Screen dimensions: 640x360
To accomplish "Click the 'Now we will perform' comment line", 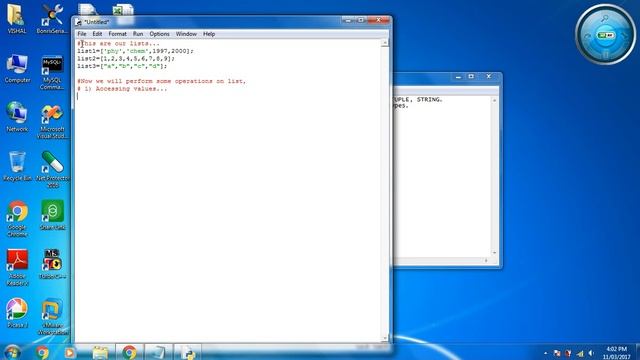I will coord(162,81).
